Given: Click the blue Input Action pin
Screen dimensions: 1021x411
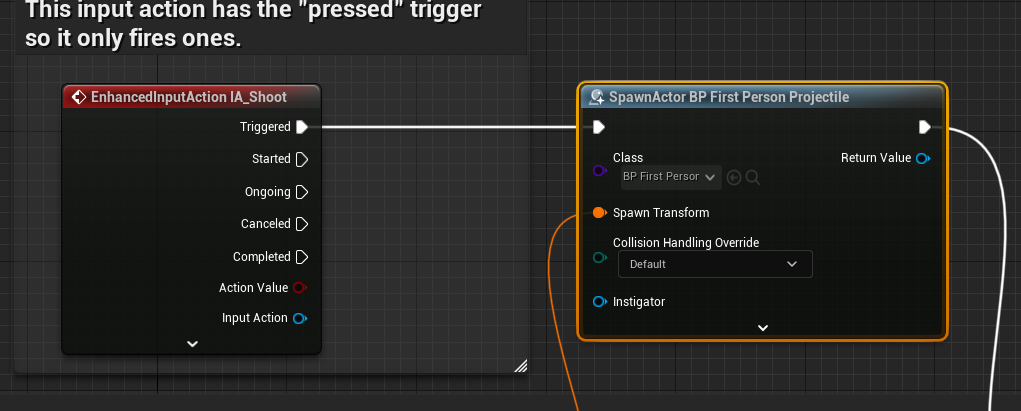Looking at the screenshot, I should point(300,319).
